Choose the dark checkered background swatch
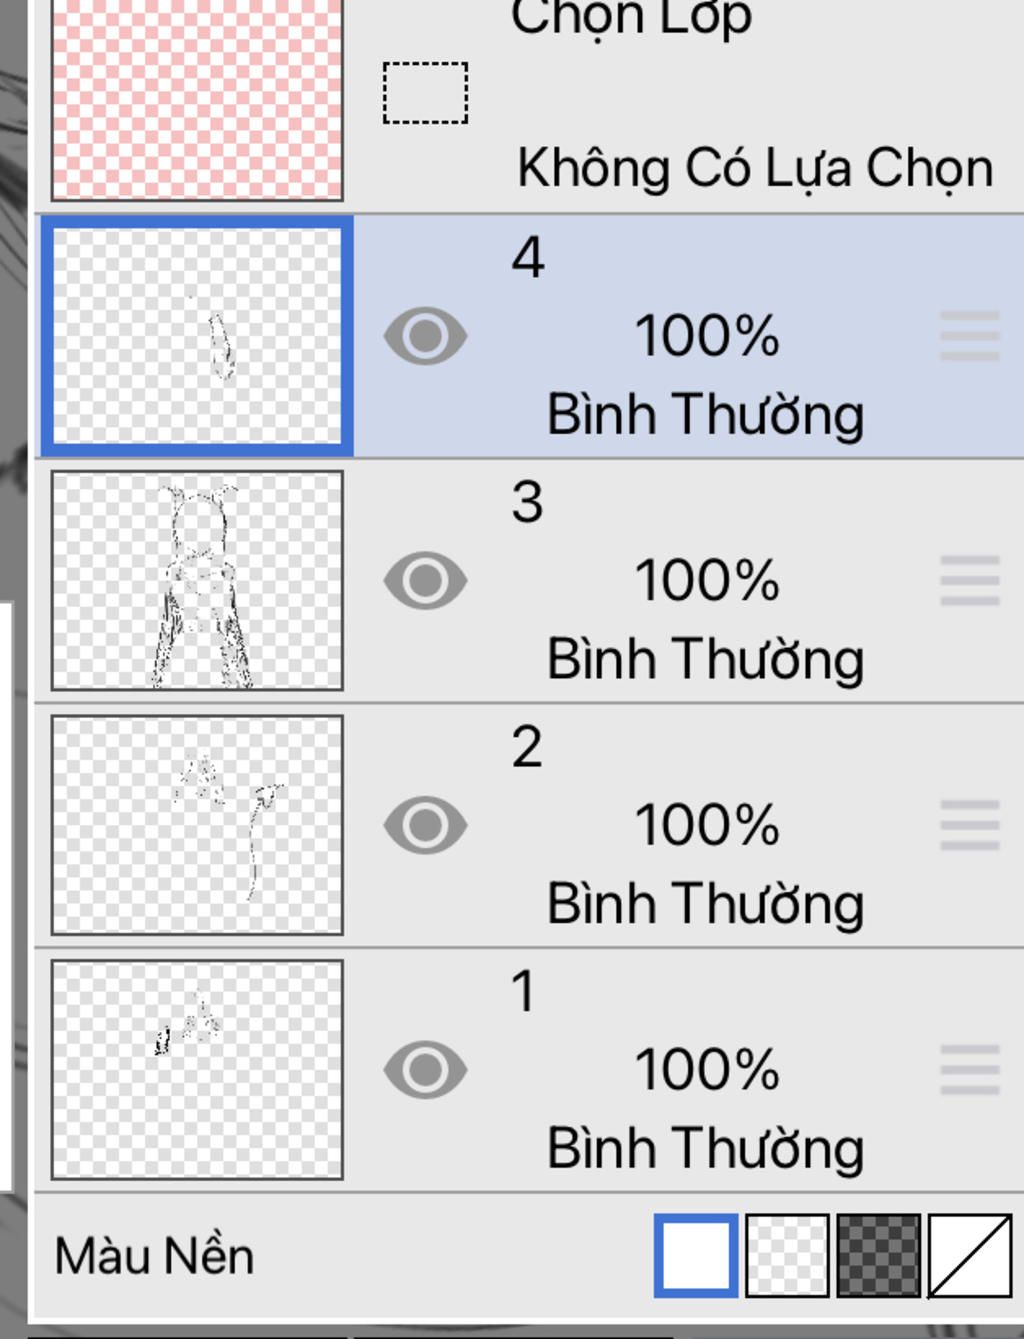Viewport: 1024px width, 1339px height. click(x=879, y=1256)
